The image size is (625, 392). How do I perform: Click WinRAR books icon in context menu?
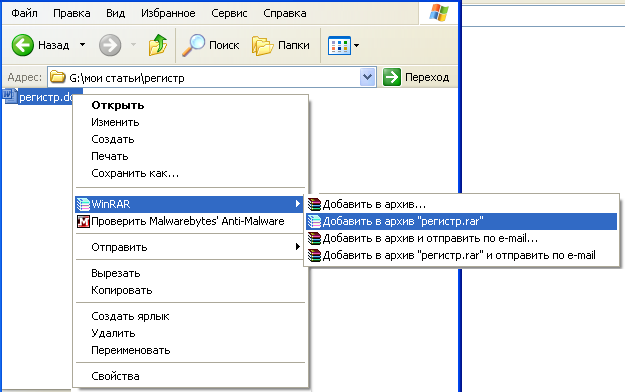tap(83, 204)
